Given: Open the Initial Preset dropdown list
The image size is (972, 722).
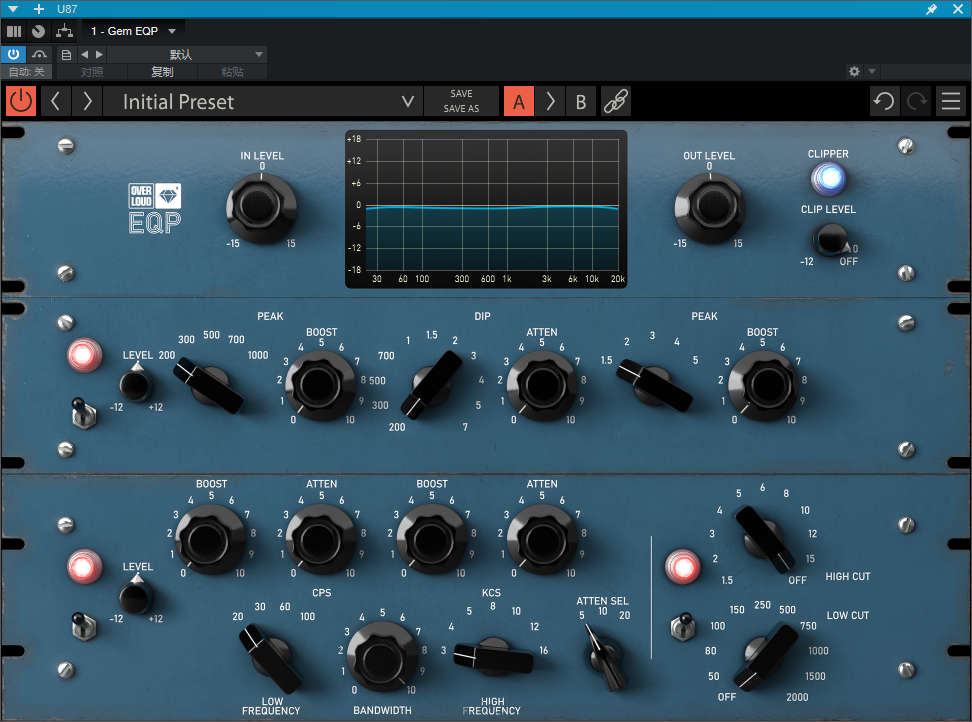Looking at the screenshot, I should pos(263,101).
